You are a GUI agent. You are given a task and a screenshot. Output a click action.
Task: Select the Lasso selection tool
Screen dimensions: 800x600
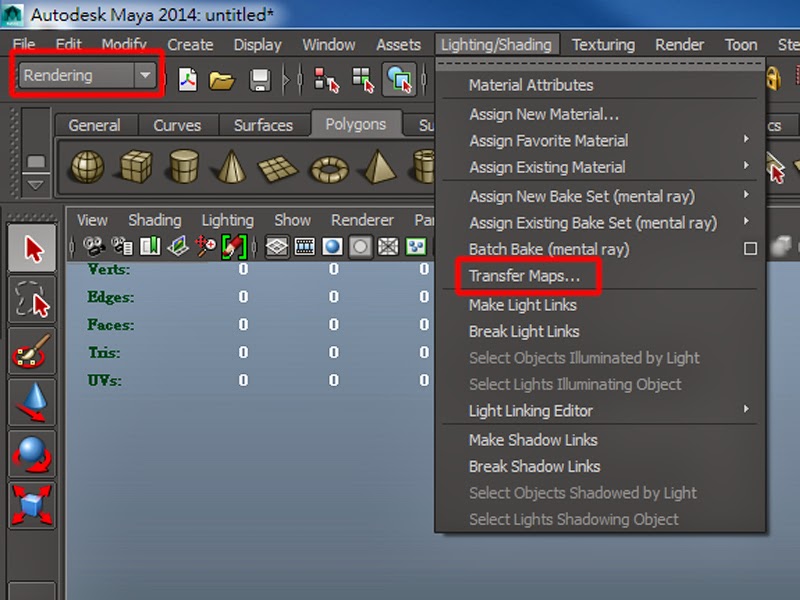[30, 296]
